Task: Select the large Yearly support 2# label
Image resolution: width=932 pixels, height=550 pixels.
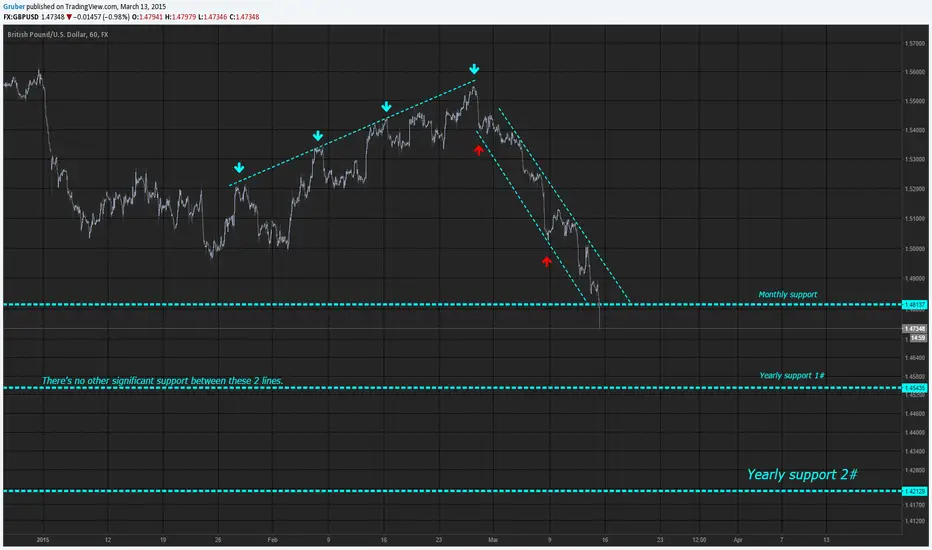Action: tap(802, 474)
